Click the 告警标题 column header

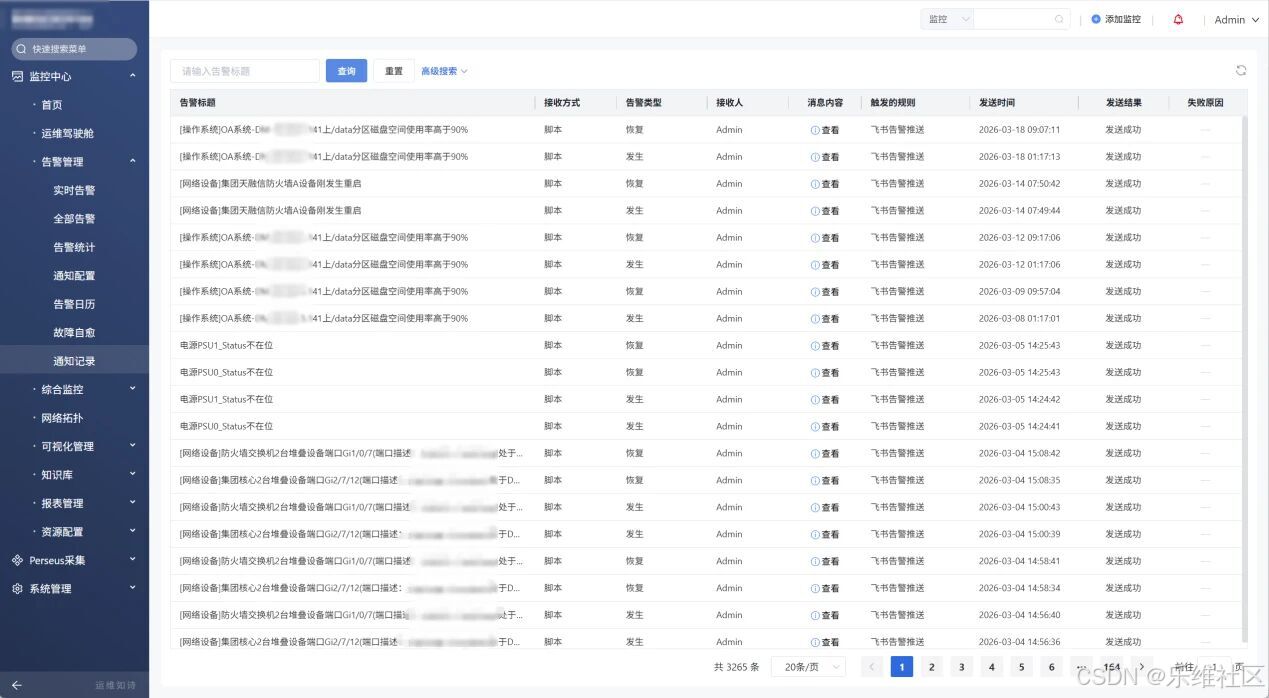pos(198,103)
